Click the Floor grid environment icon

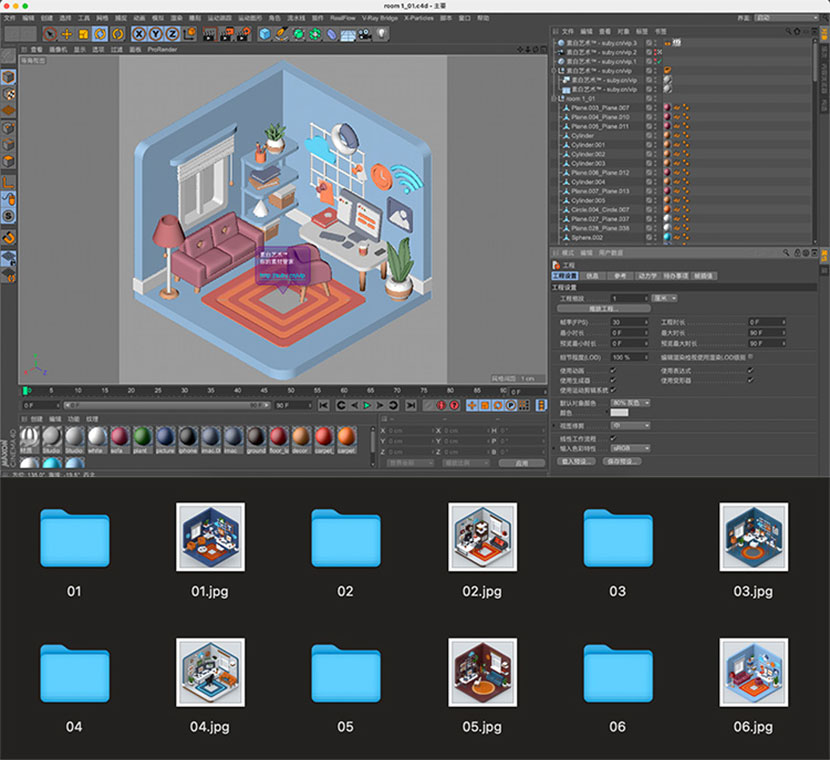(348, 34)
